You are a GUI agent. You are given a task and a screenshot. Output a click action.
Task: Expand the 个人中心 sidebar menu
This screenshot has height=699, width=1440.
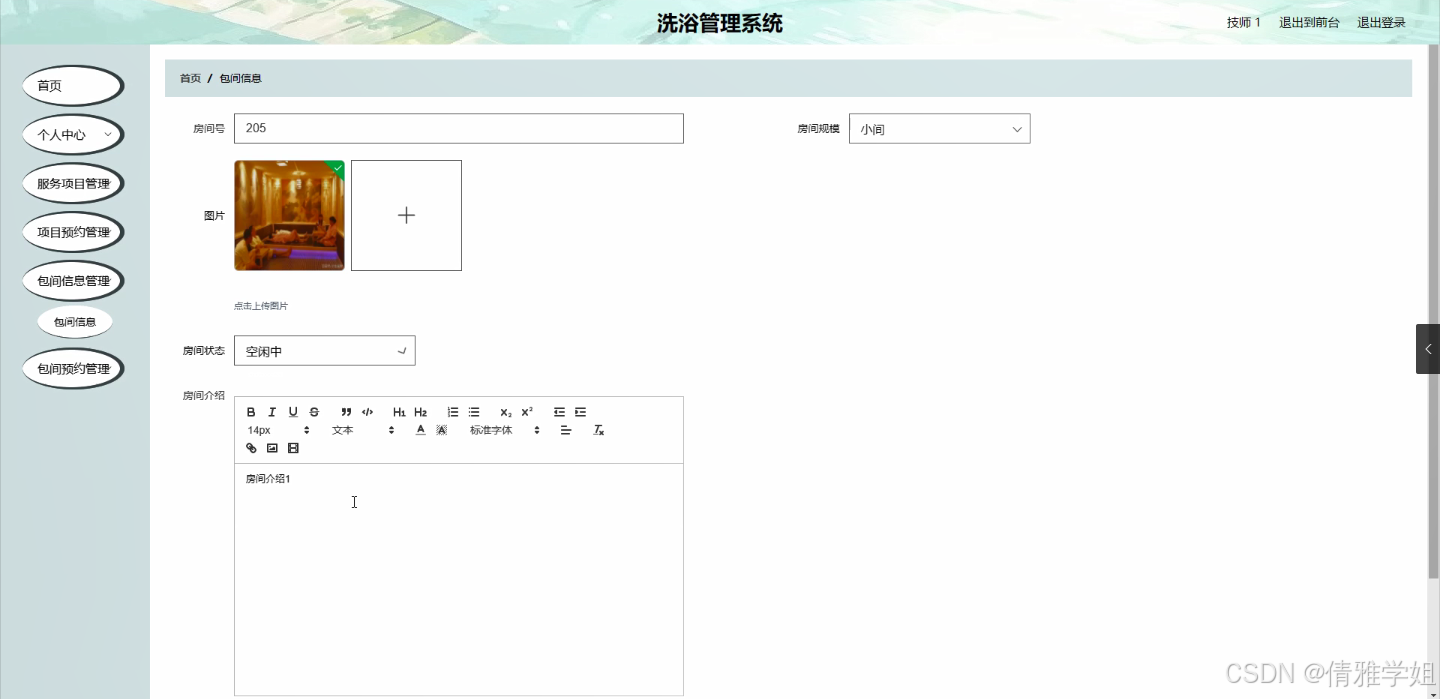click(73, 135)
